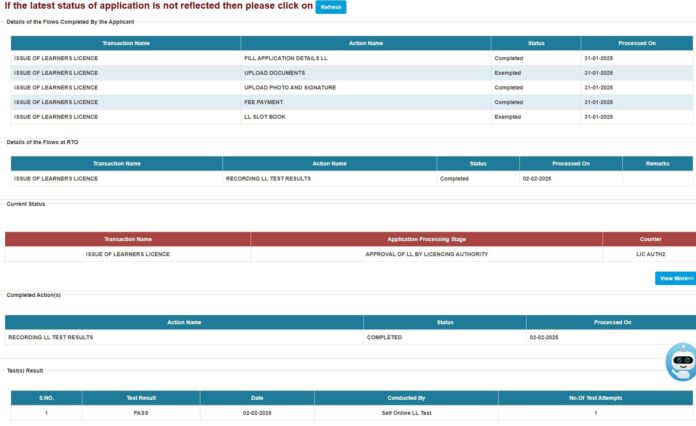This screenshot has width=696, height=426.
Task: Select the Application Processing Stage header
Action: pos(426,239)
